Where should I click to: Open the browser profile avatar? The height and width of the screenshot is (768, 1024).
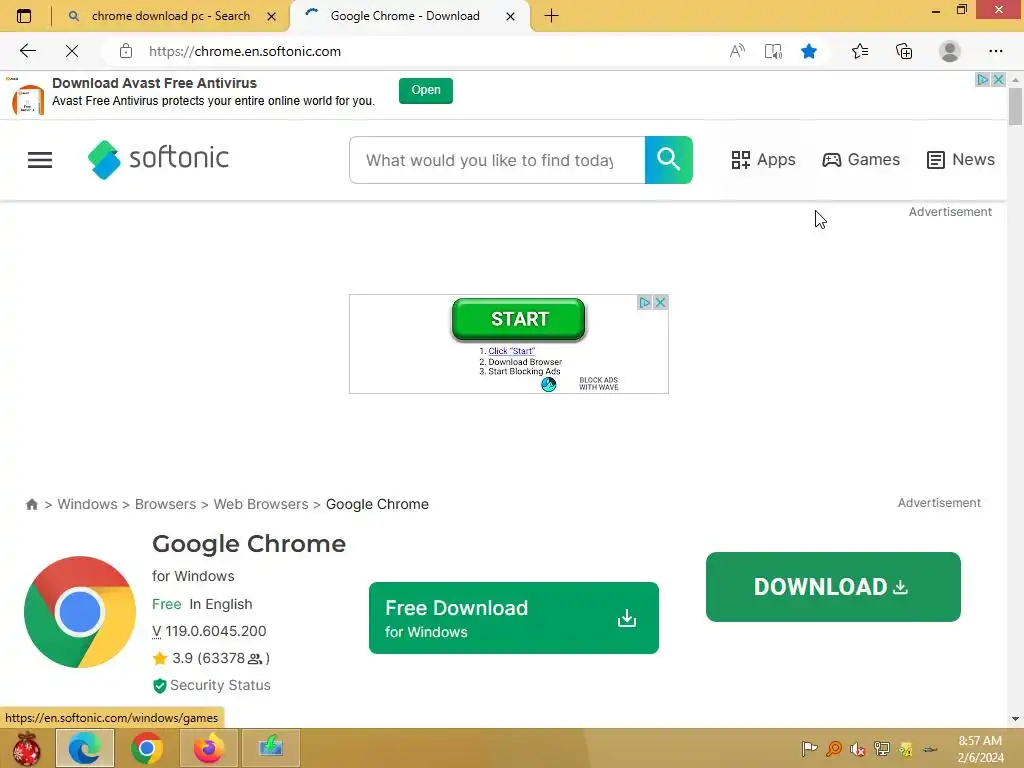pyautogui.click(x=950, y=51)
